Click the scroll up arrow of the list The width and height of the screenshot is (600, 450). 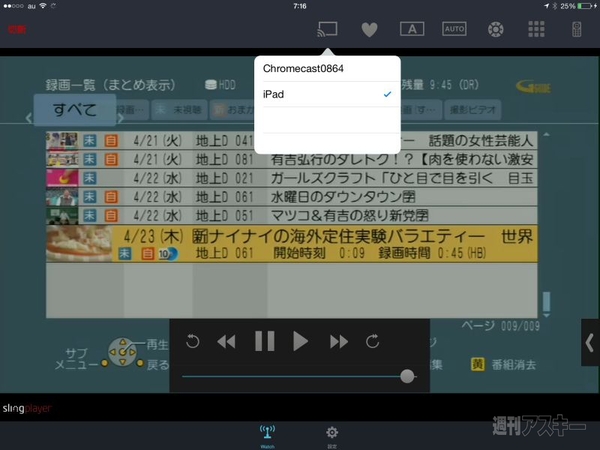coord(546,135)
